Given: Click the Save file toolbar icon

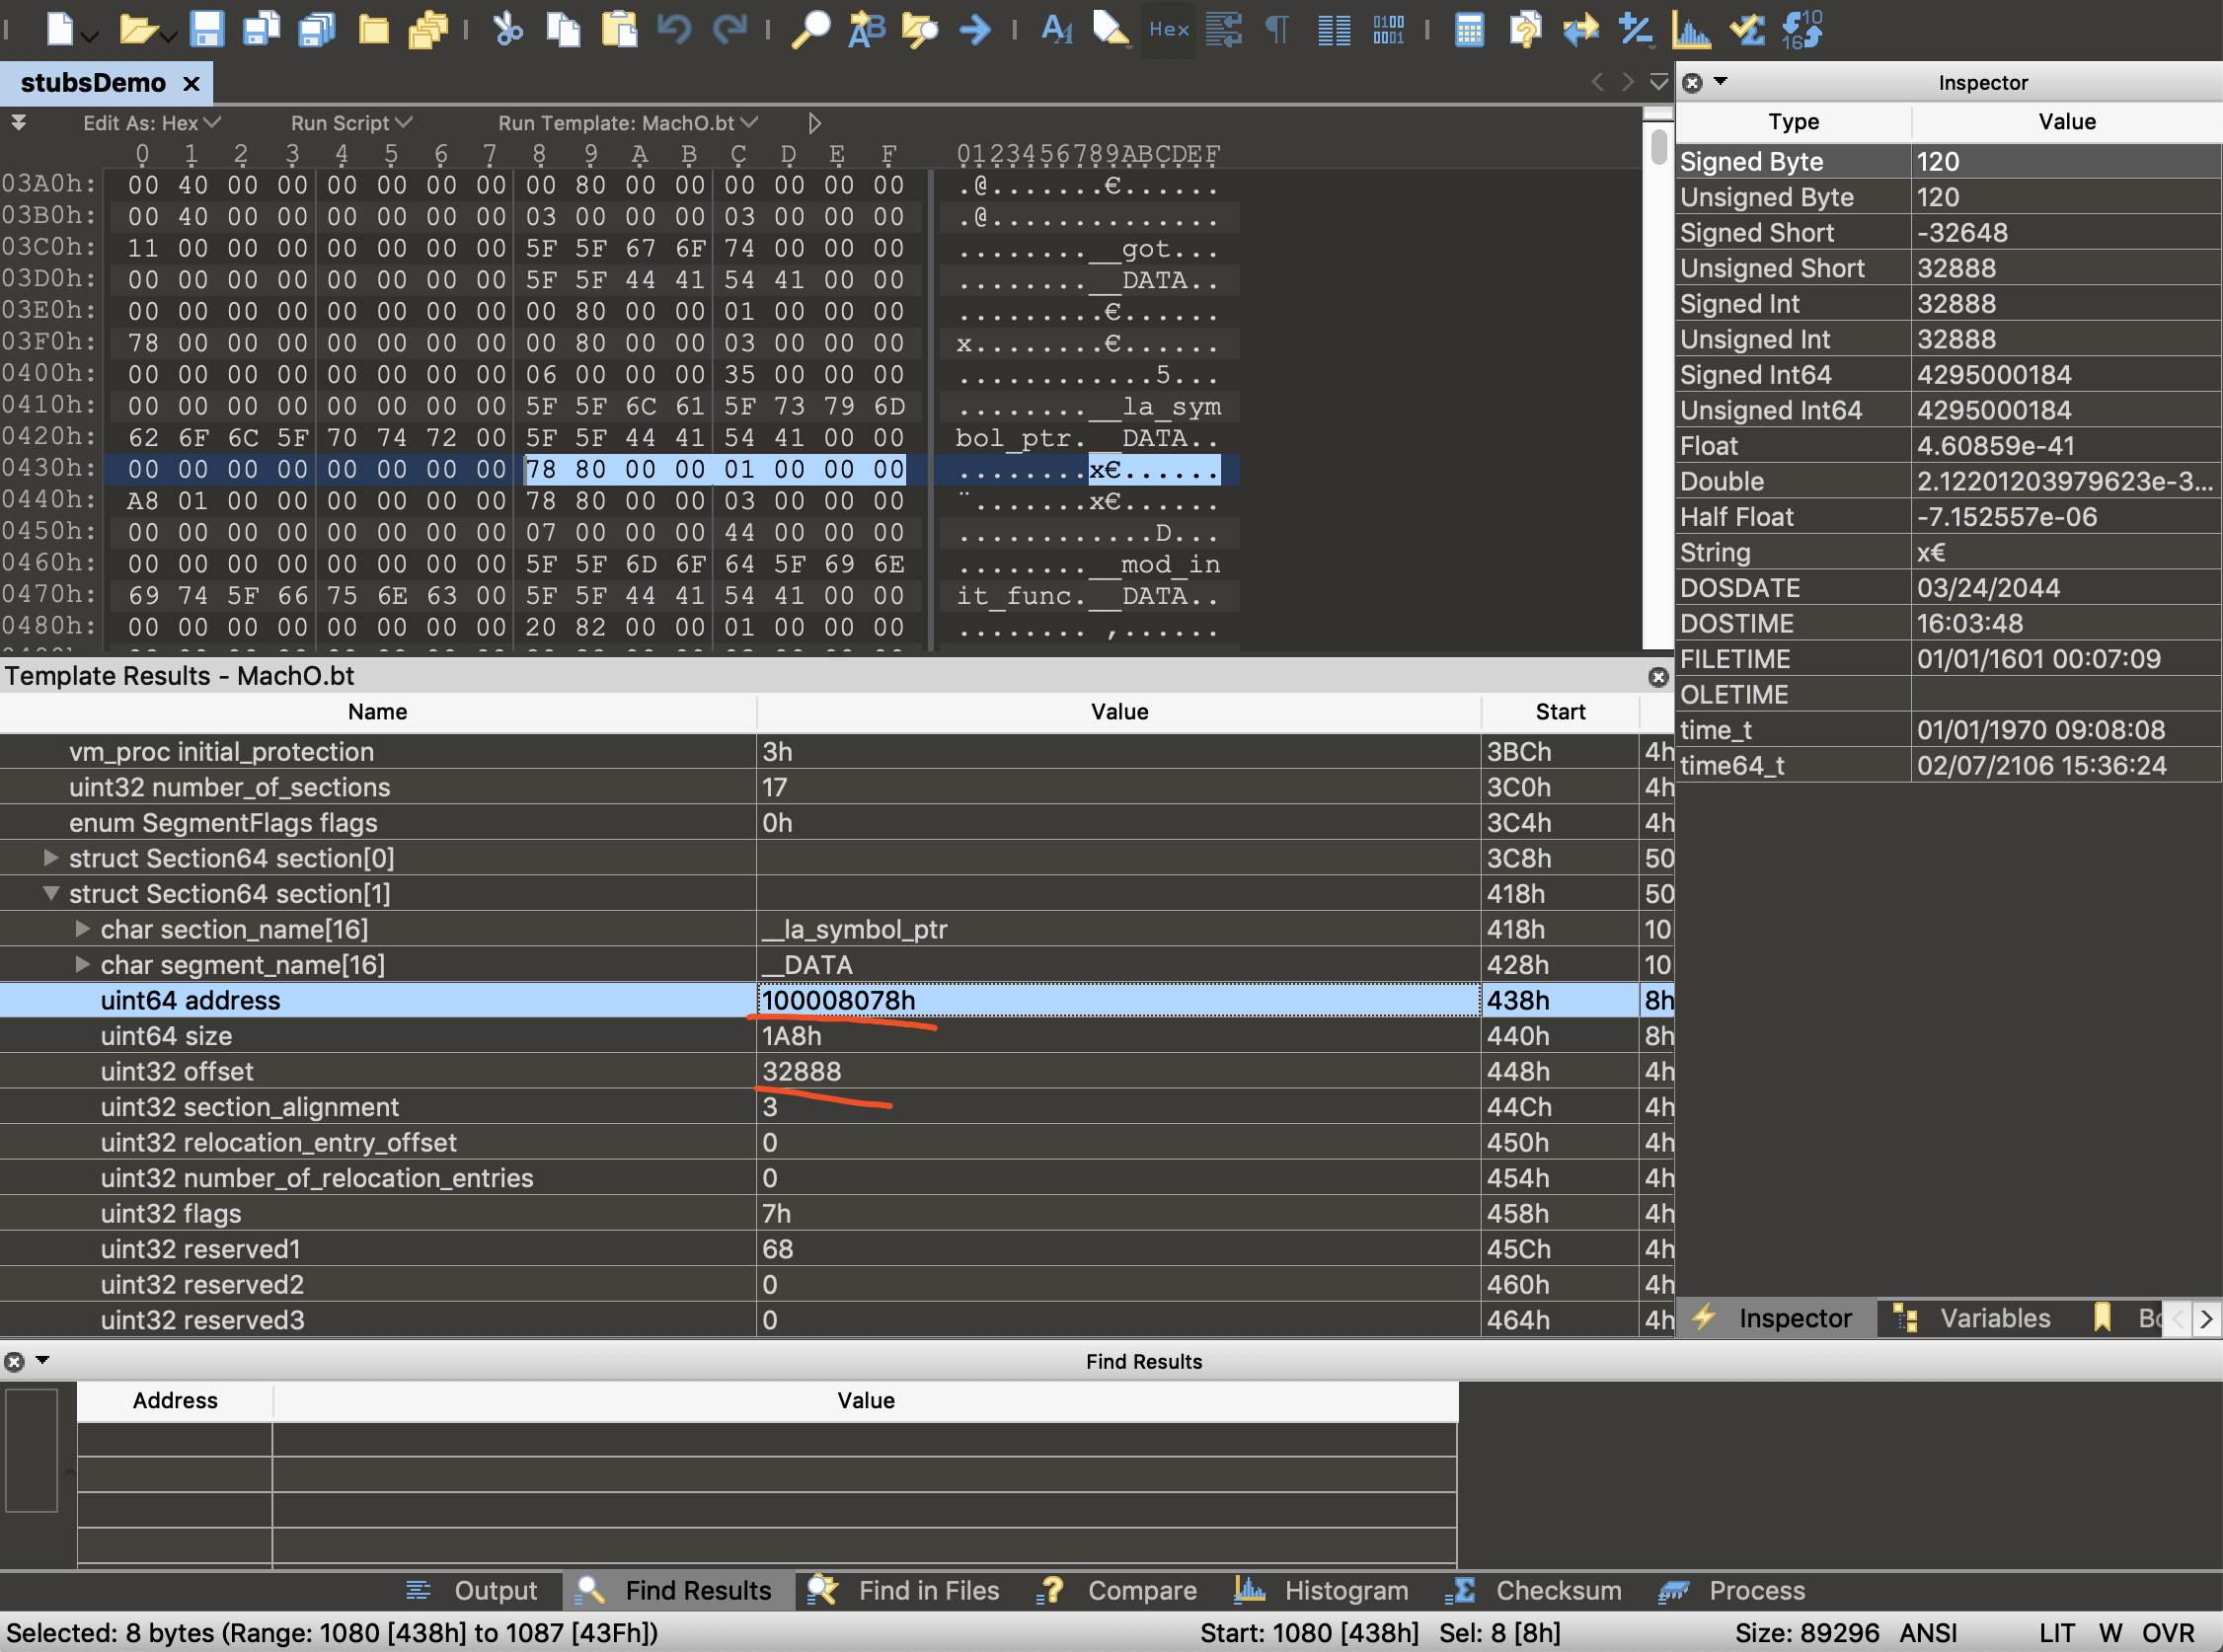Looking at the screenshot, I should [206, 29].
